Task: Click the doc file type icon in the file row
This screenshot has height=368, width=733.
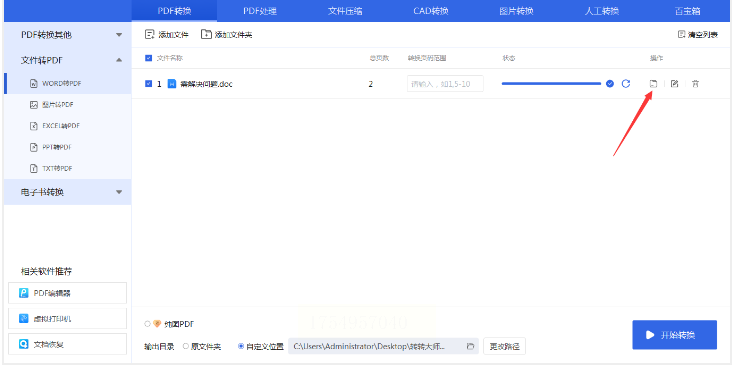Action: point(172,84)
